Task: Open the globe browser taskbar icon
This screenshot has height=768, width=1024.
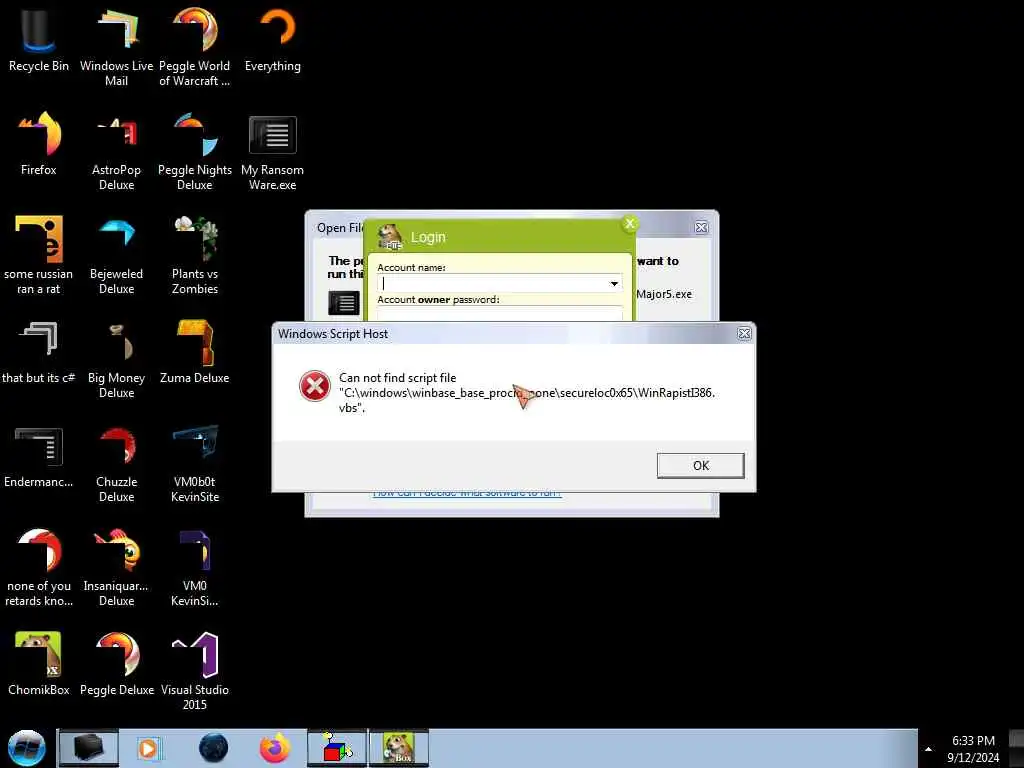Action: click(x=213, y=748)
